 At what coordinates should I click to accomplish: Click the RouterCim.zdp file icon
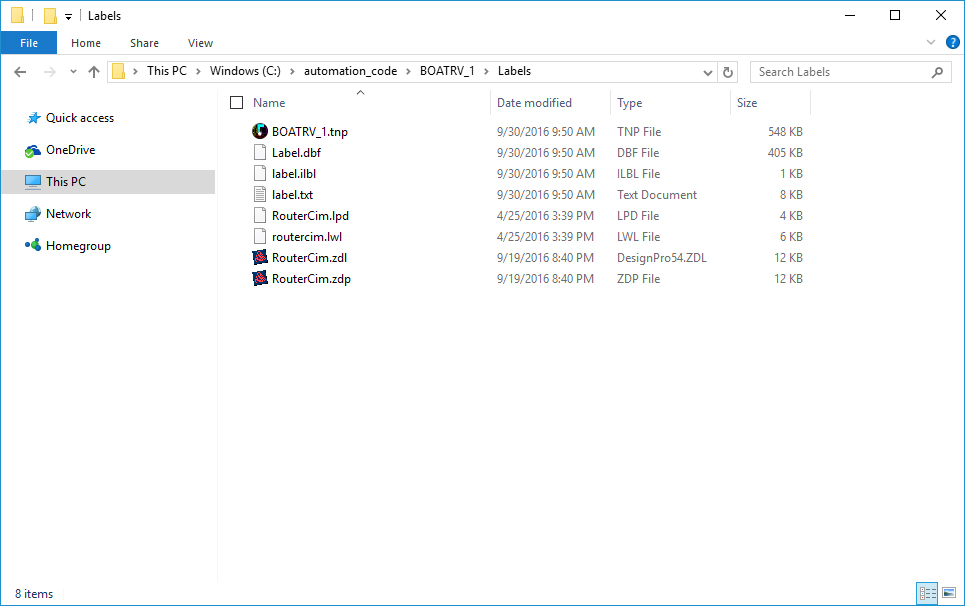[261, 278]
